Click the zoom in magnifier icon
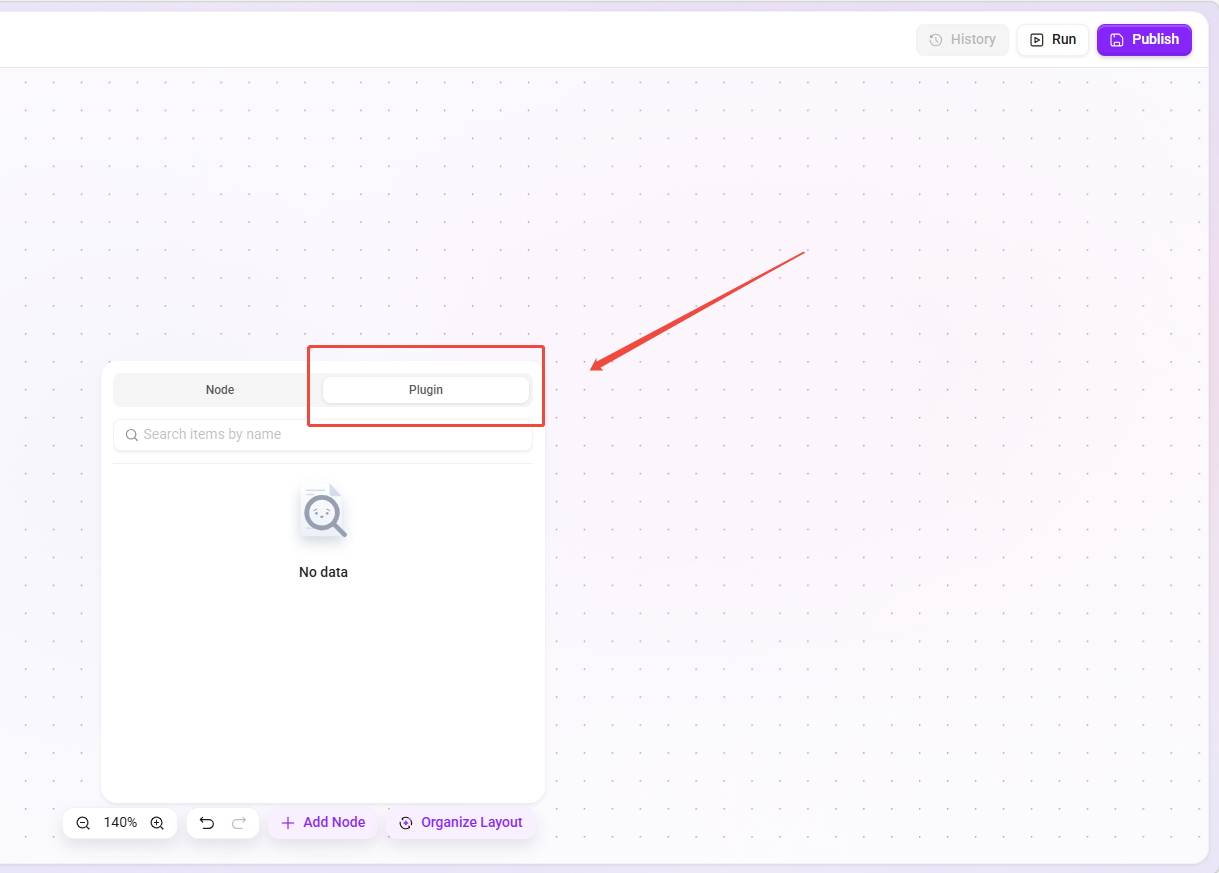 pyautogui.click(x=157, y=823)
